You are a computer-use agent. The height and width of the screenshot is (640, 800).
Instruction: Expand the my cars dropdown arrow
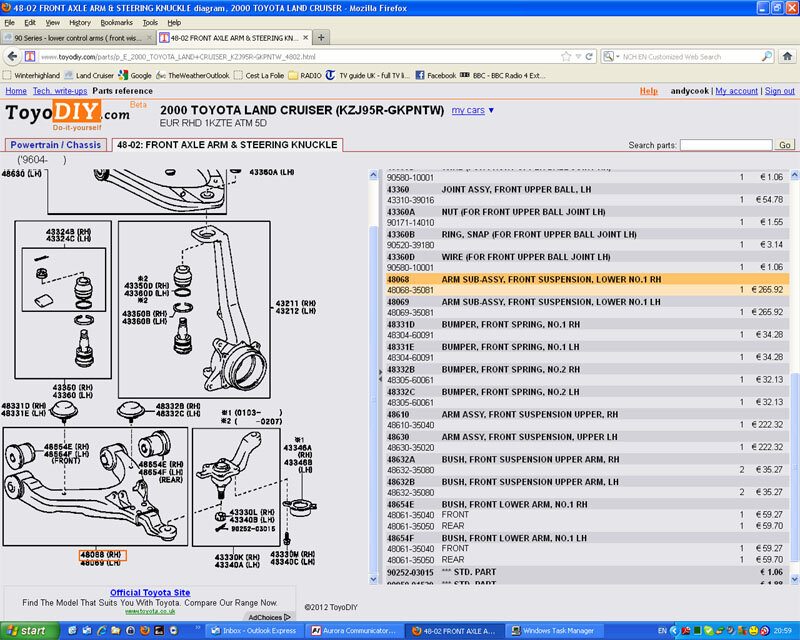click(x=491, y=110)
